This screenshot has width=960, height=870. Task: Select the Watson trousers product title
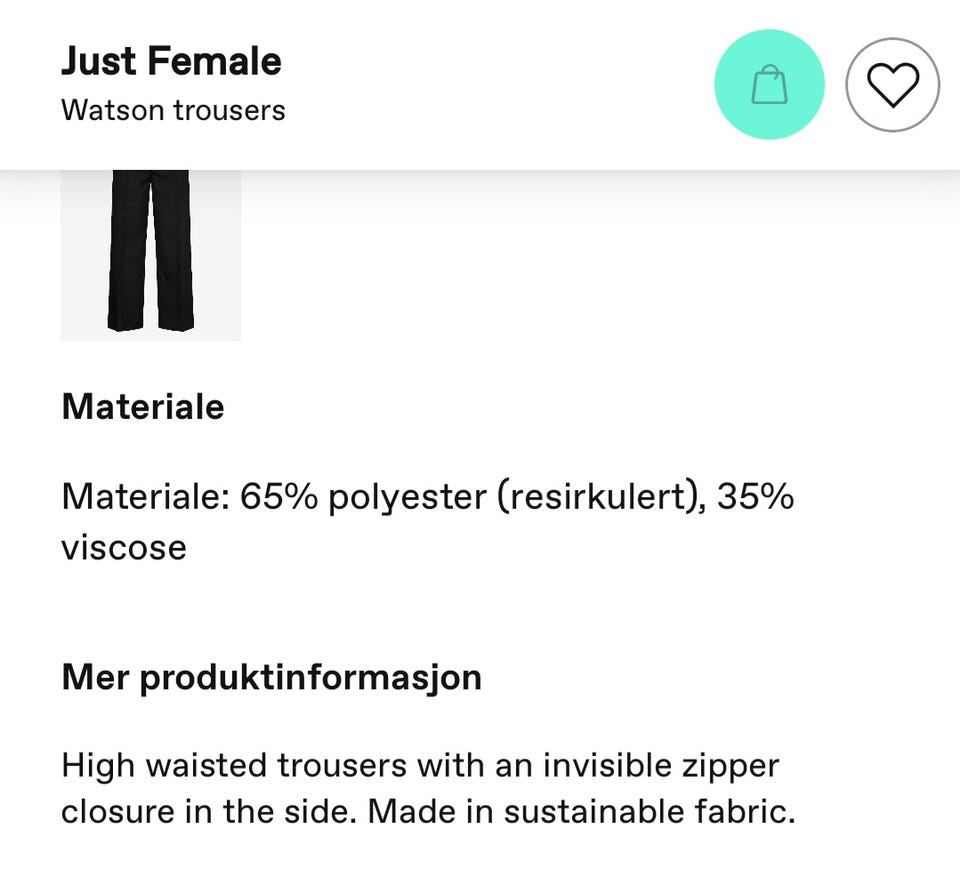(173, 111)
